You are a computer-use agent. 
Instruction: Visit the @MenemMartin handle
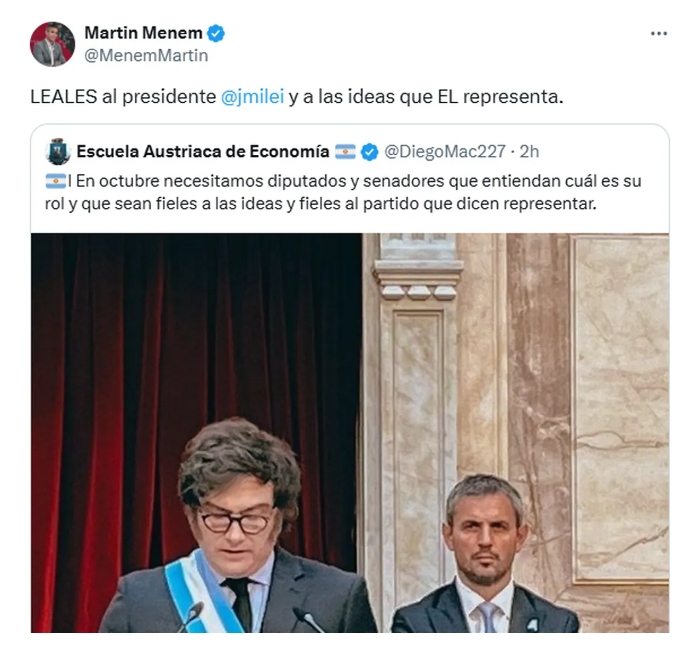pos(146,56)
